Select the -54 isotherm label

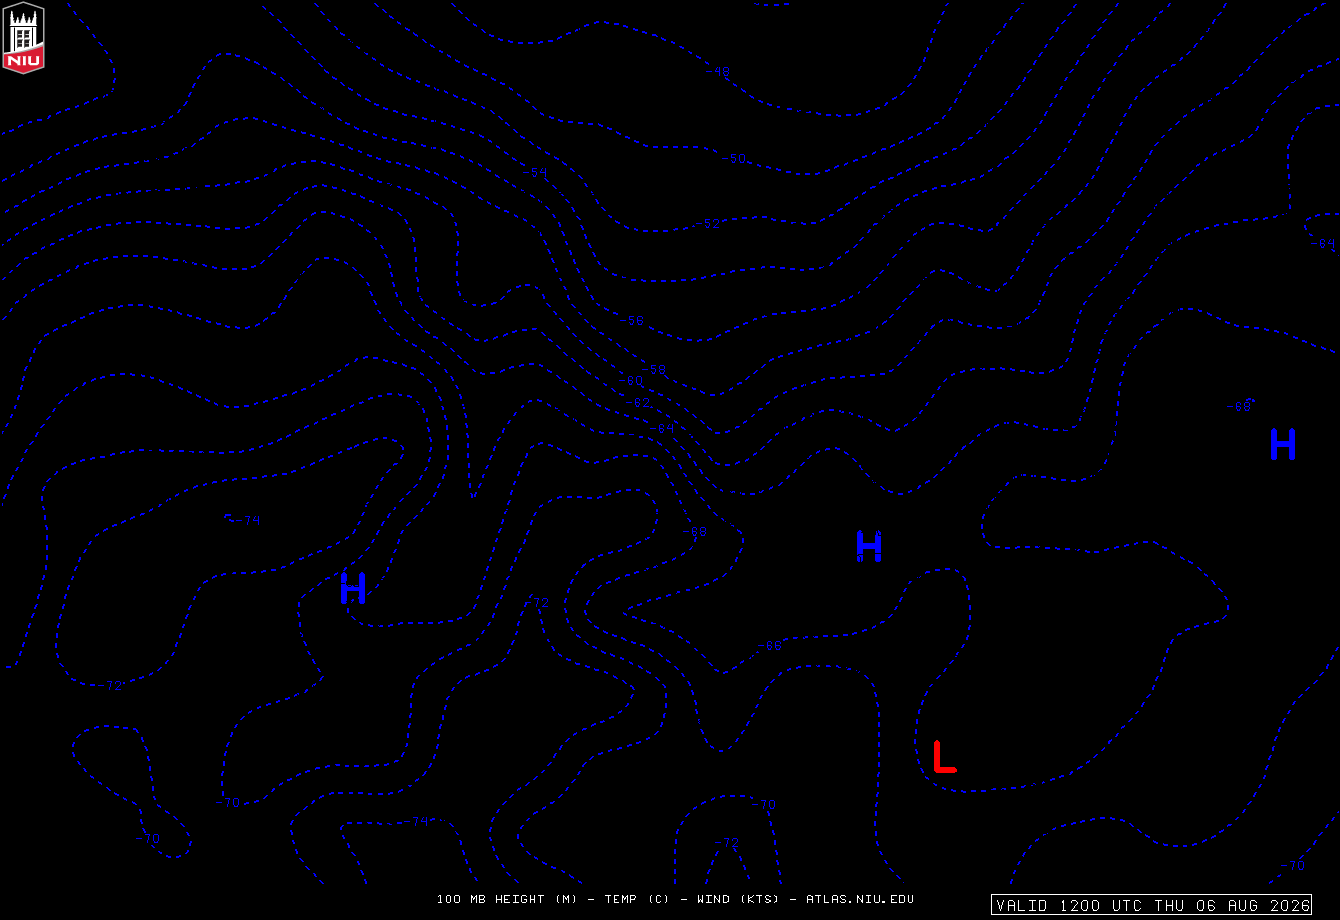pyautogui.click(x=535, y=172)
